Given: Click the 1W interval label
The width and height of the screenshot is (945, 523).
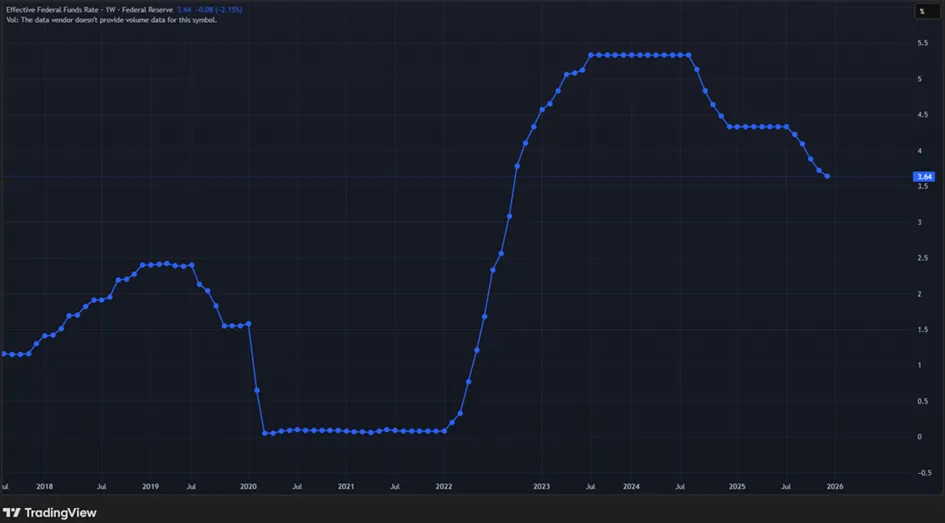Looking at the screenshot, I should pyautogui.click(x=110, y=10).
